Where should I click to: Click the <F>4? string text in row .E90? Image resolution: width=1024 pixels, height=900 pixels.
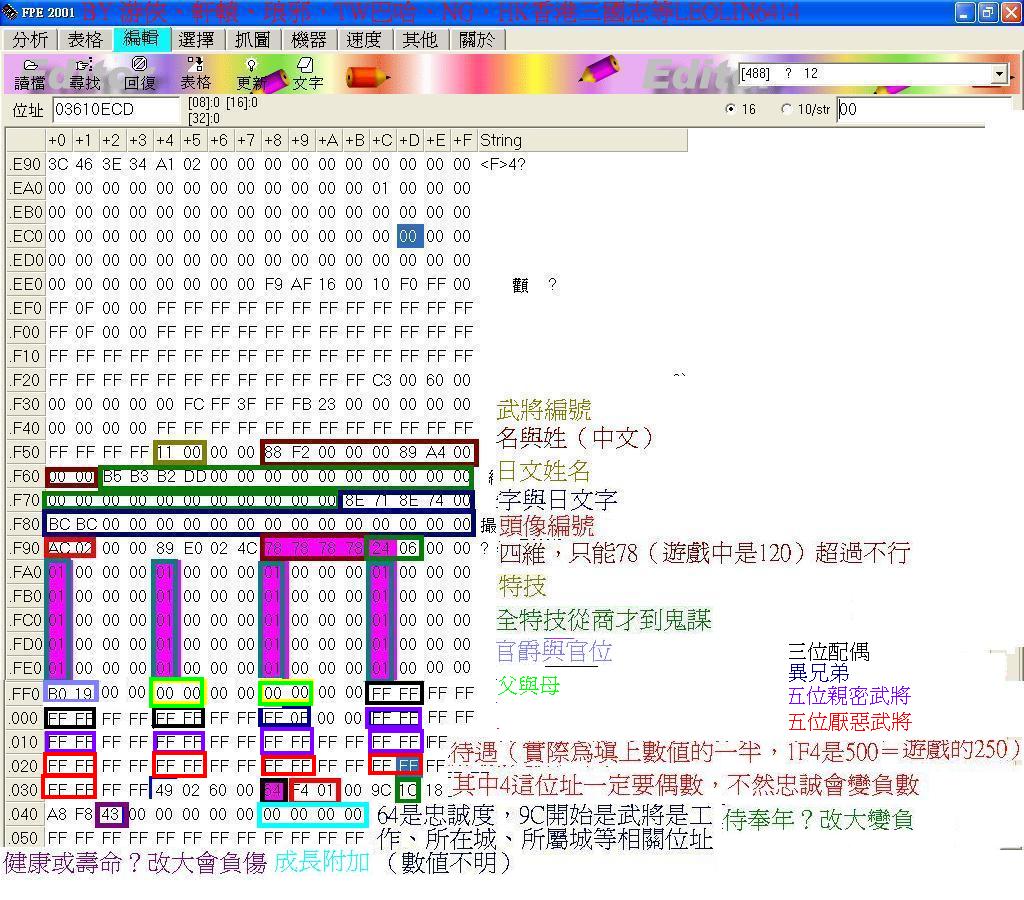502,164
